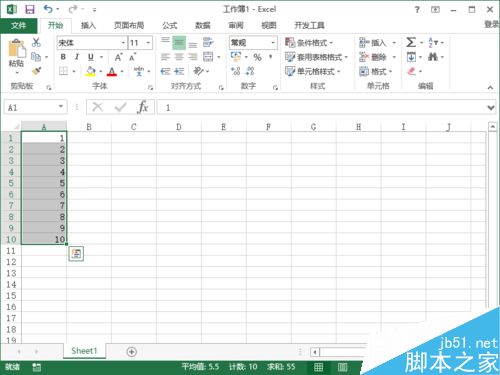Increase font size
Viewport: 500px width, 375px height.
[118, 57]
